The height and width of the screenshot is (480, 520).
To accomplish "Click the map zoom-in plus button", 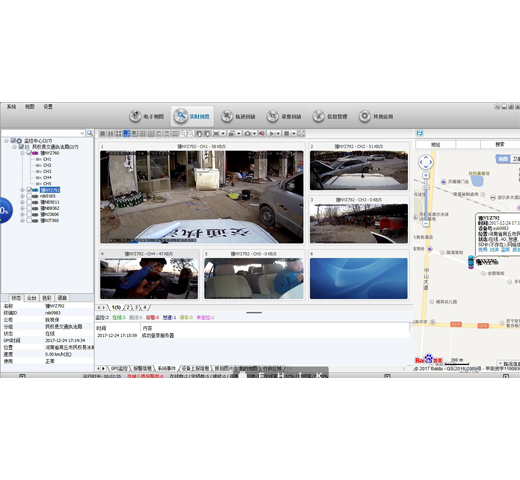I will point(426,175).
